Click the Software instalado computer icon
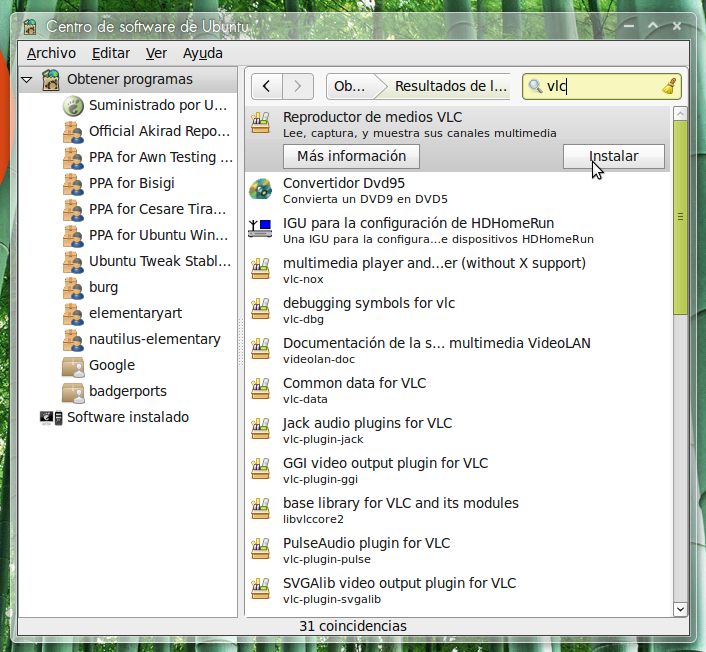The height and width of the screenshot is (652, 706). tap(51, 418)
